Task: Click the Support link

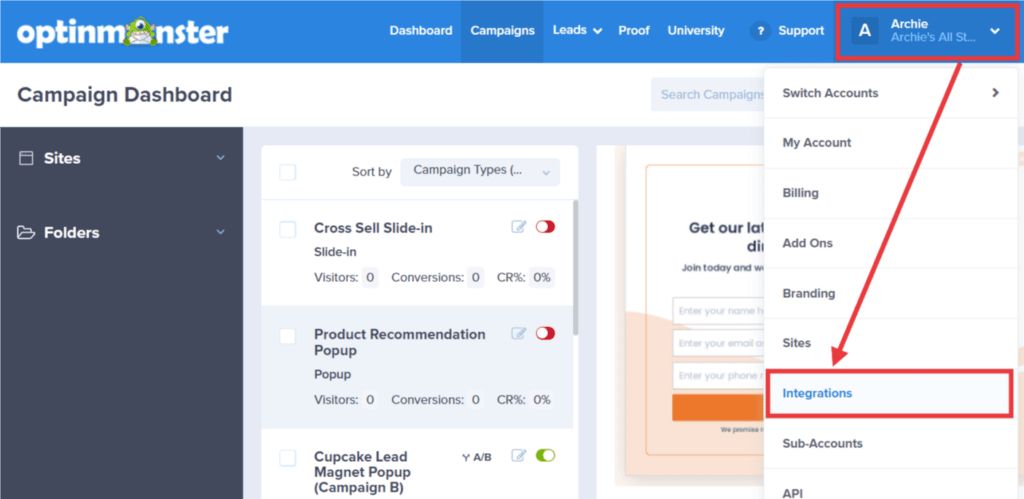Action: (801, 31)
